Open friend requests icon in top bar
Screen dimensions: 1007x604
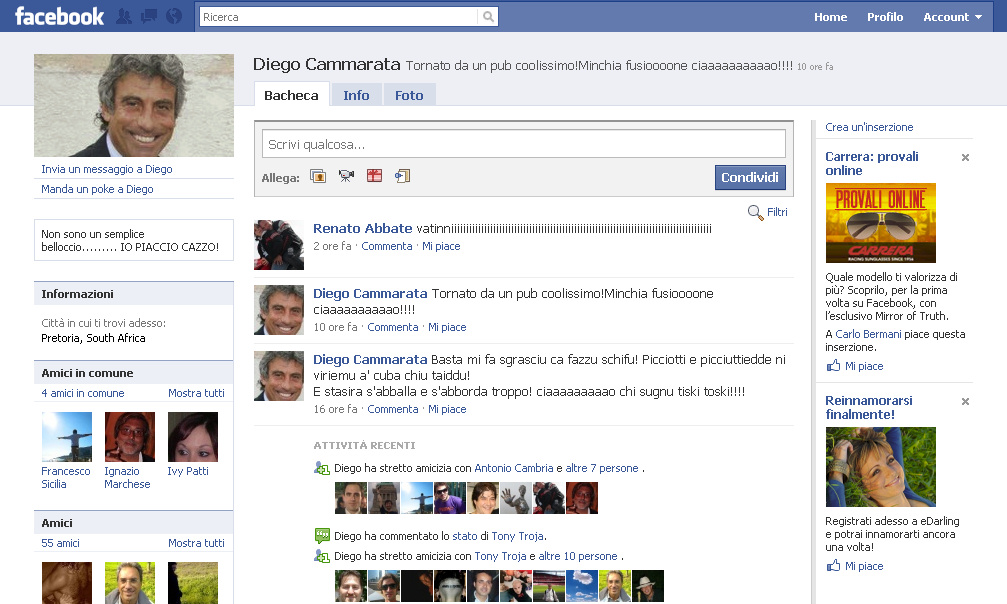(x=124, y=17)
